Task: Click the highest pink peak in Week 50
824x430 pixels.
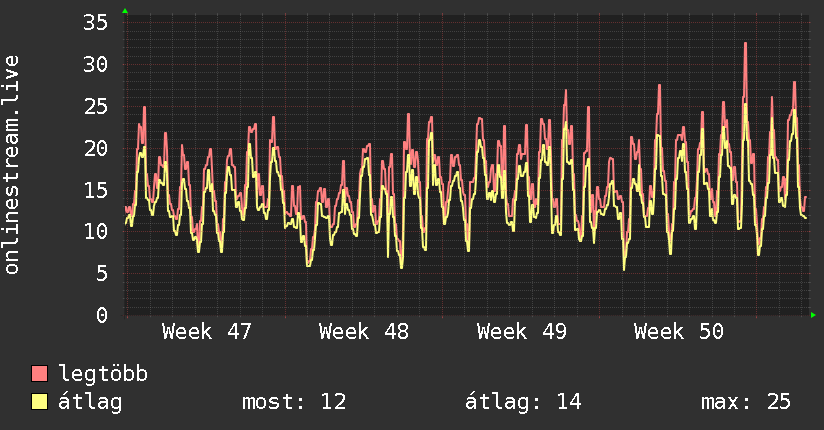Action: point(745,44)
